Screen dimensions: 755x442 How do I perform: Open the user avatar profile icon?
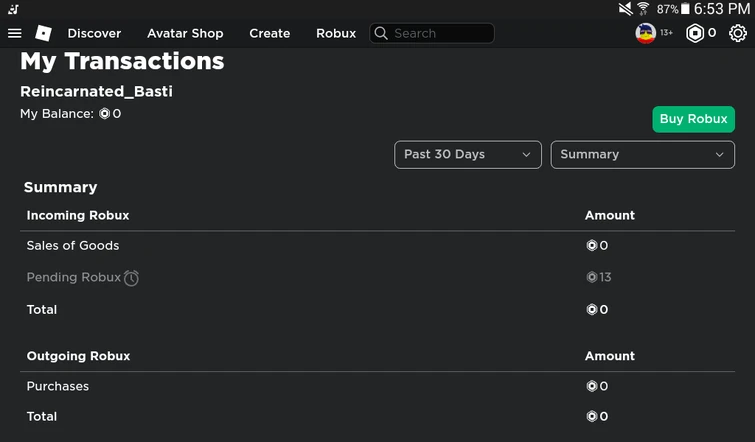coord(646,33)
